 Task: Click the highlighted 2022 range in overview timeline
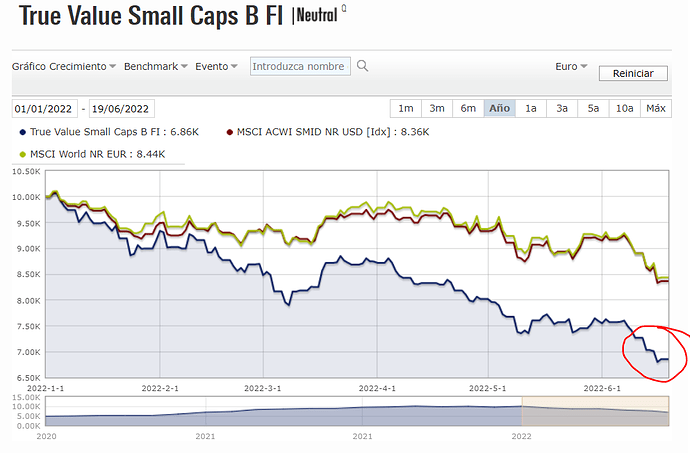pyautogui.click(x=595, y=411)
